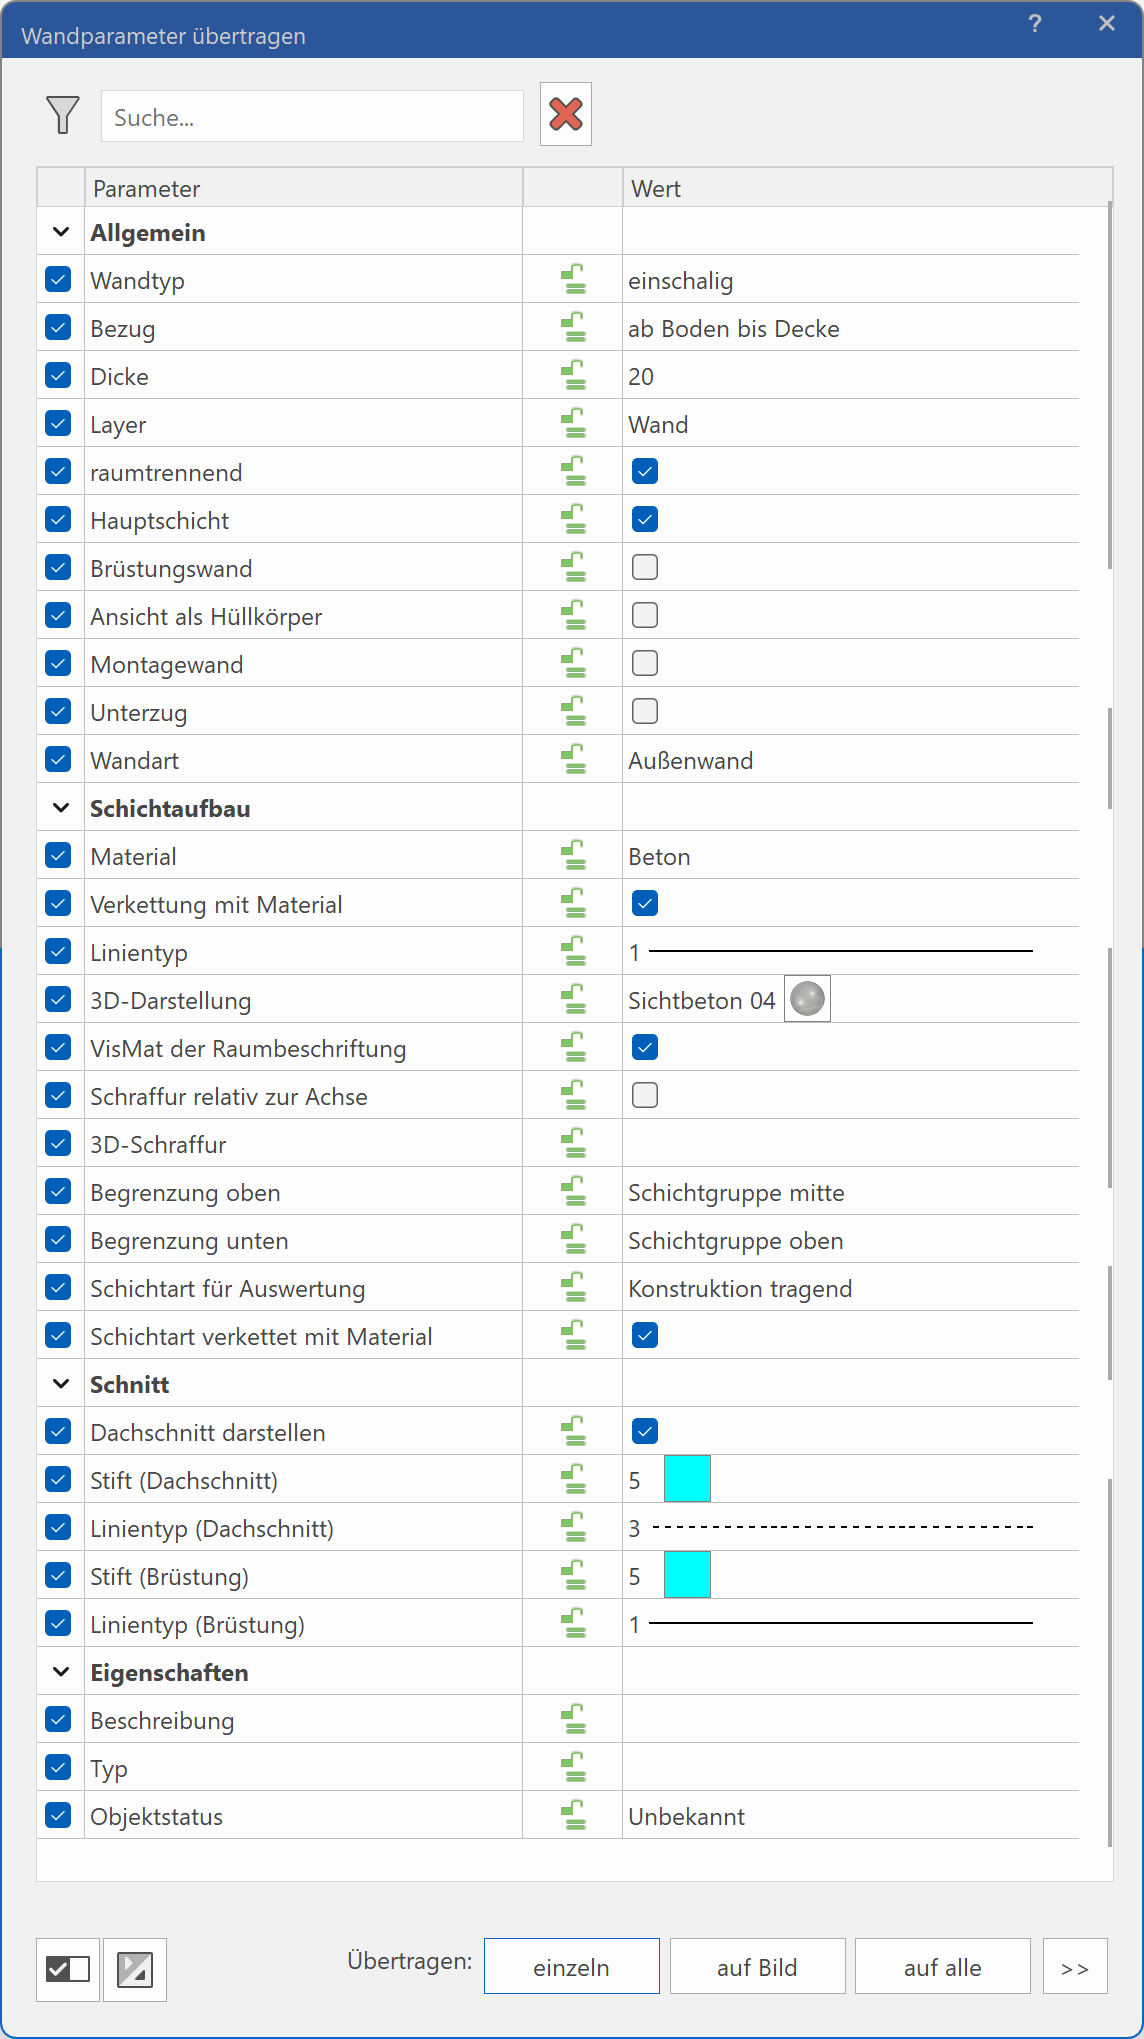The image size is (1144, 2039).
Task: Click the lock icon next to Material
Action: [x=571, y=855]
